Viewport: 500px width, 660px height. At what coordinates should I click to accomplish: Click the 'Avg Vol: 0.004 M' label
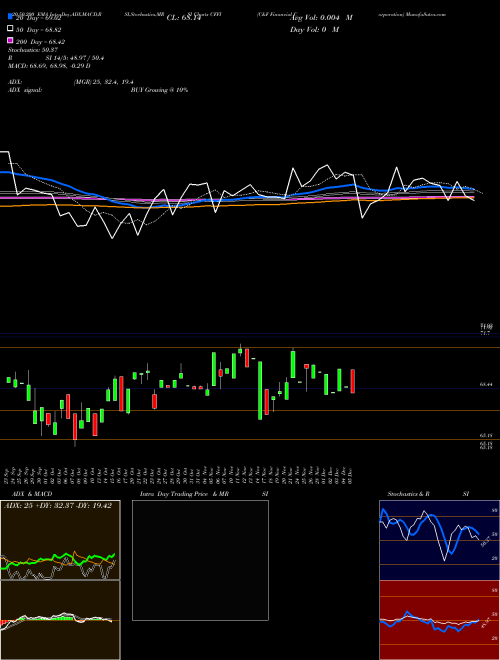pos(321,18)
